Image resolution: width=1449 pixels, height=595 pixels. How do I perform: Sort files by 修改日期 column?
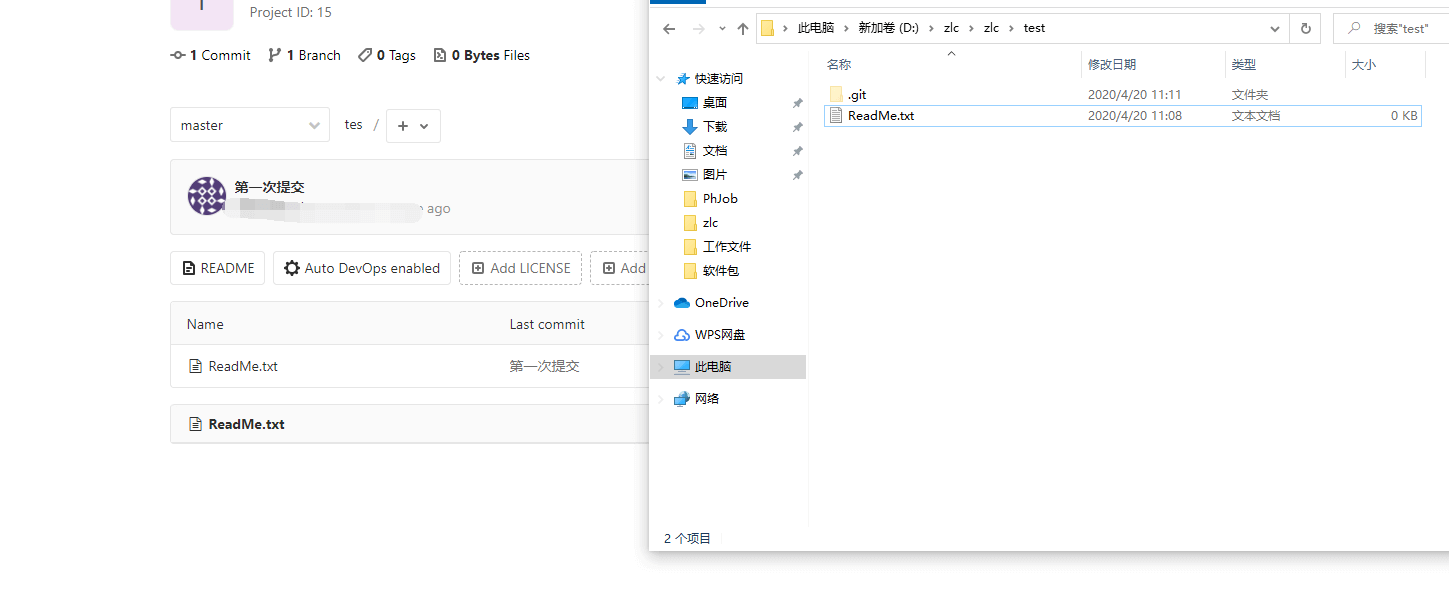1111,65
